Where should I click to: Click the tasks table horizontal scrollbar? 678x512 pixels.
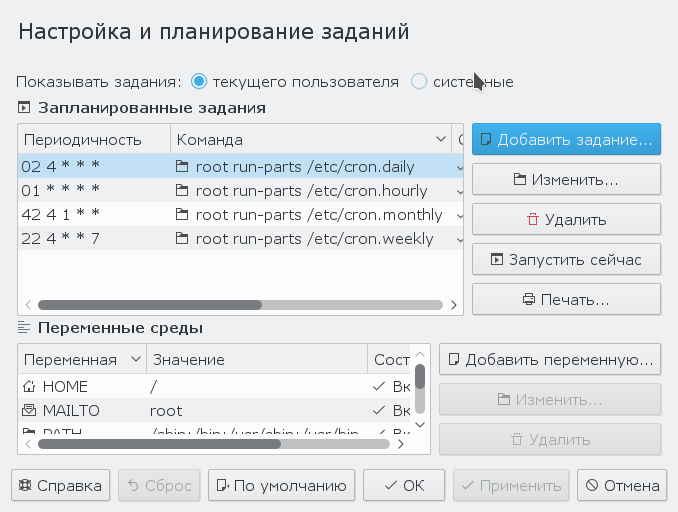[x=150, y=305]
